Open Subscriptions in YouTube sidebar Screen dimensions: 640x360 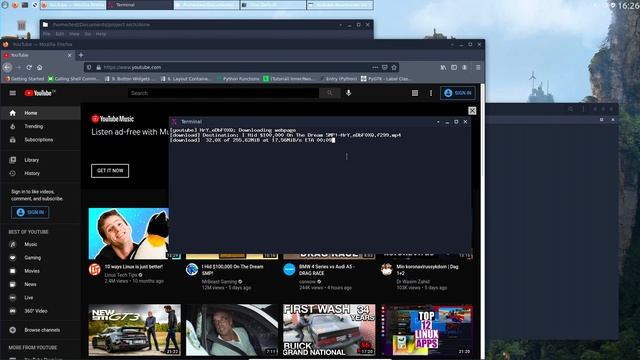[40, 140]
